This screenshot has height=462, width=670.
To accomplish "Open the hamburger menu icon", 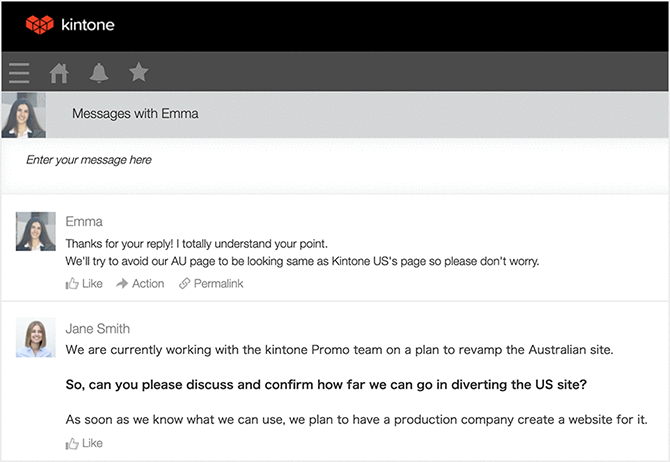I will [18, 73].
